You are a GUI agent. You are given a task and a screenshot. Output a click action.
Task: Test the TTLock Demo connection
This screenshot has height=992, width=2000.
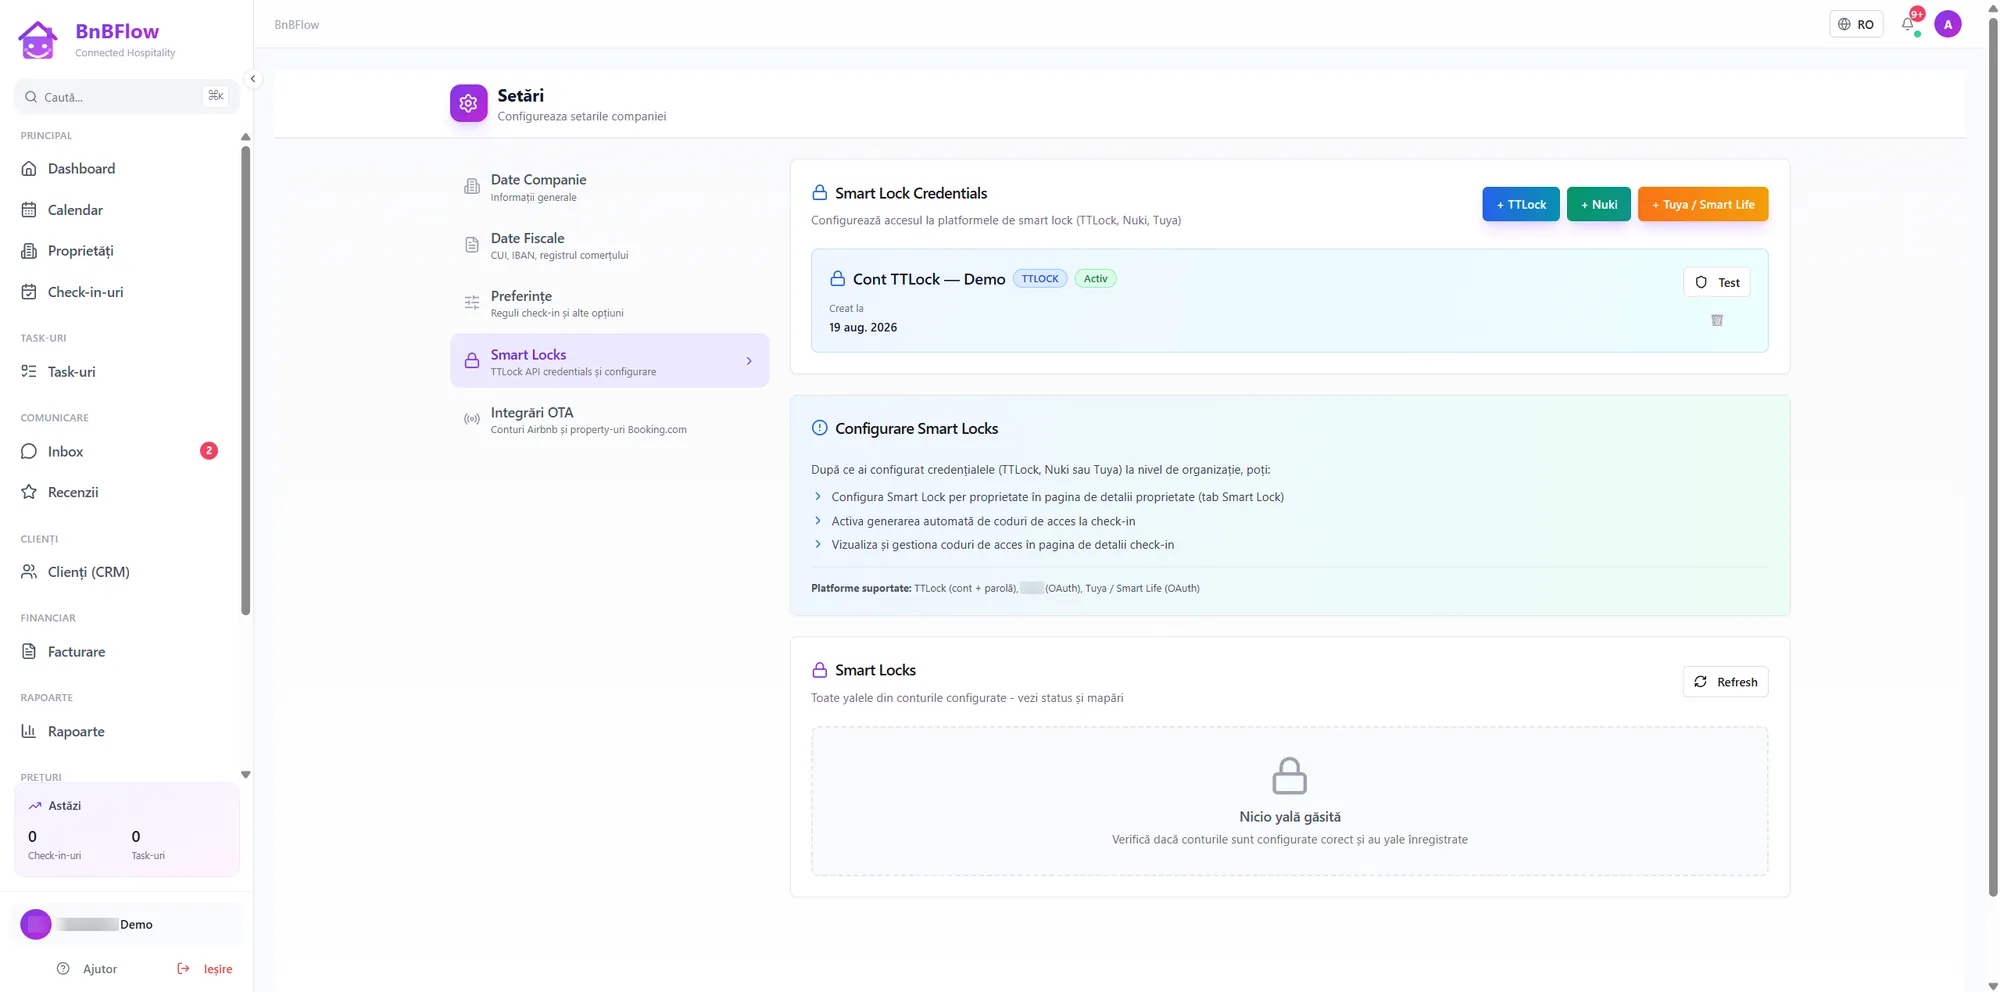pyautogui.click(x=1716, y=282)
